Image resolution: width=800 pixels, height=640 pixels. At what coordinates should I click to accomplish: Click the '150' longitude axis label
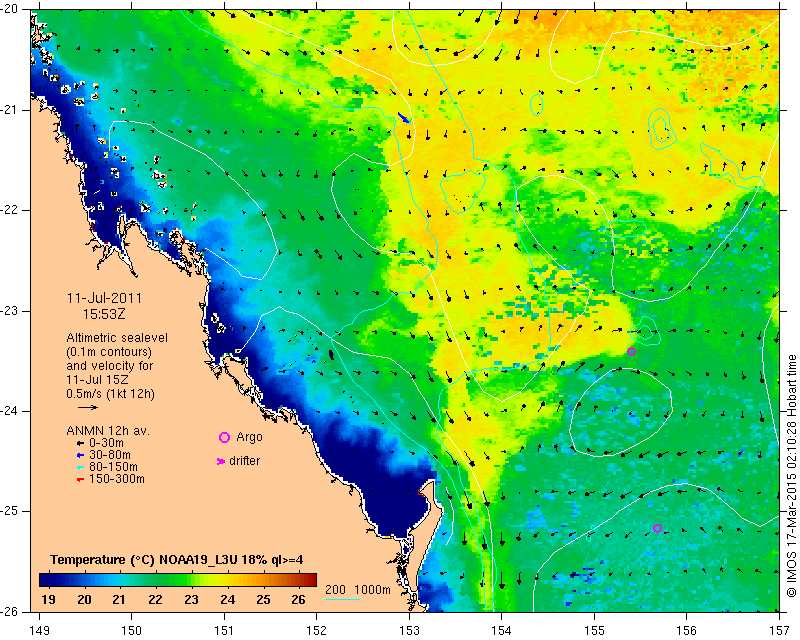131,631
